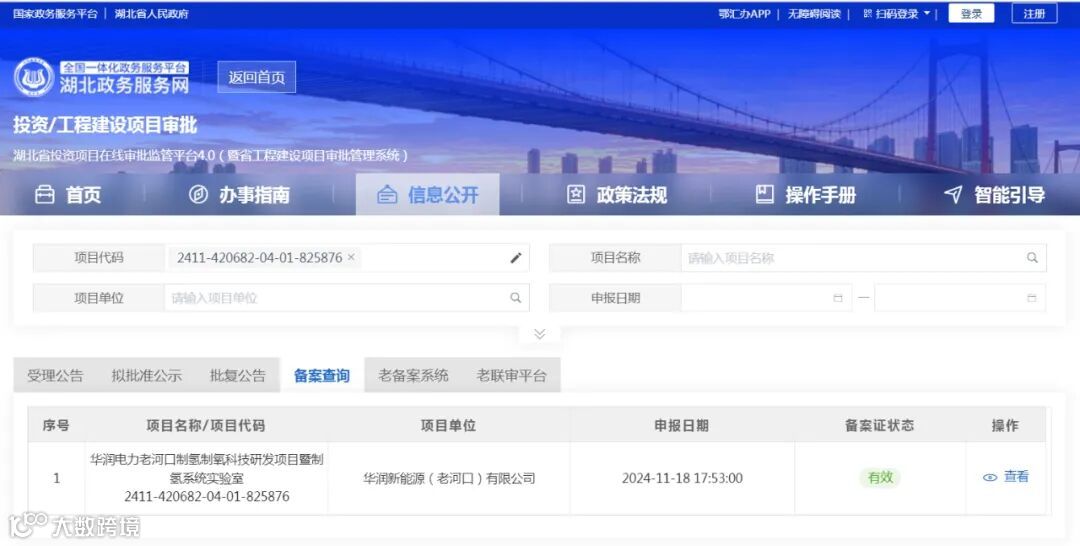Switch to the 受理公告 tab
Screen dimensions: 1080x546
click(55, 375)
